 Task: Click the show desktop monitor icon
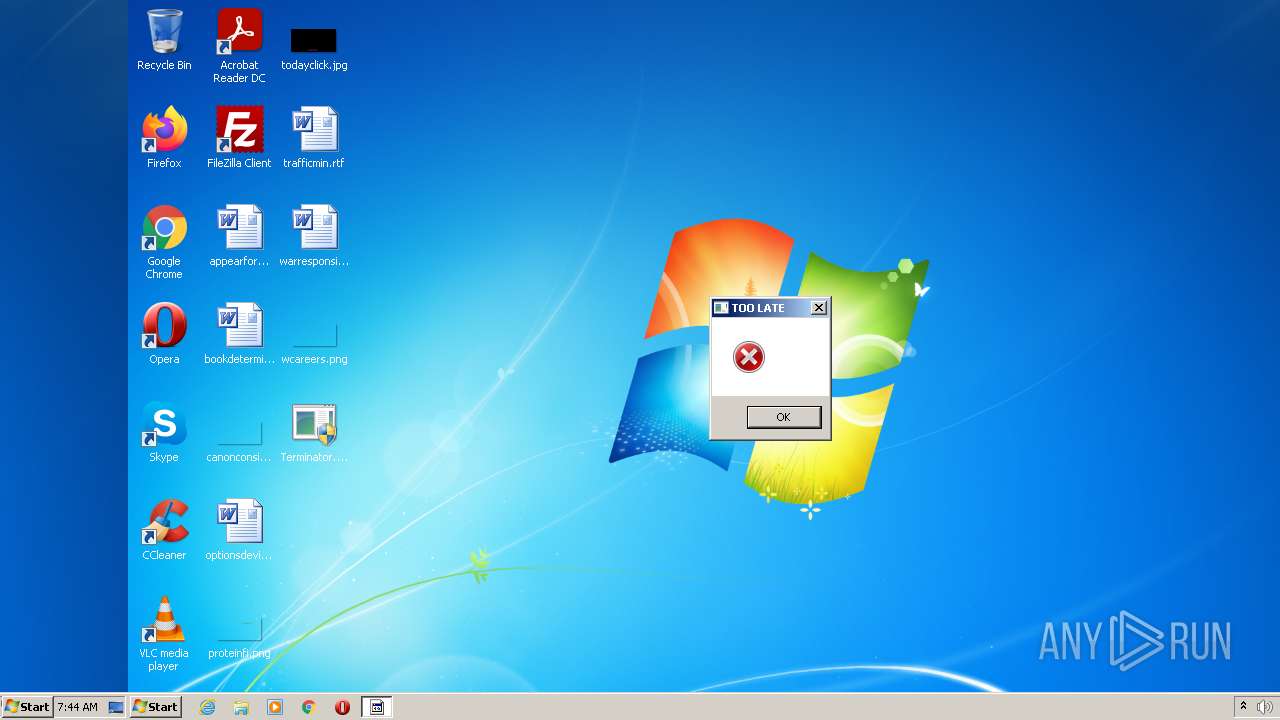pos(116,707)
